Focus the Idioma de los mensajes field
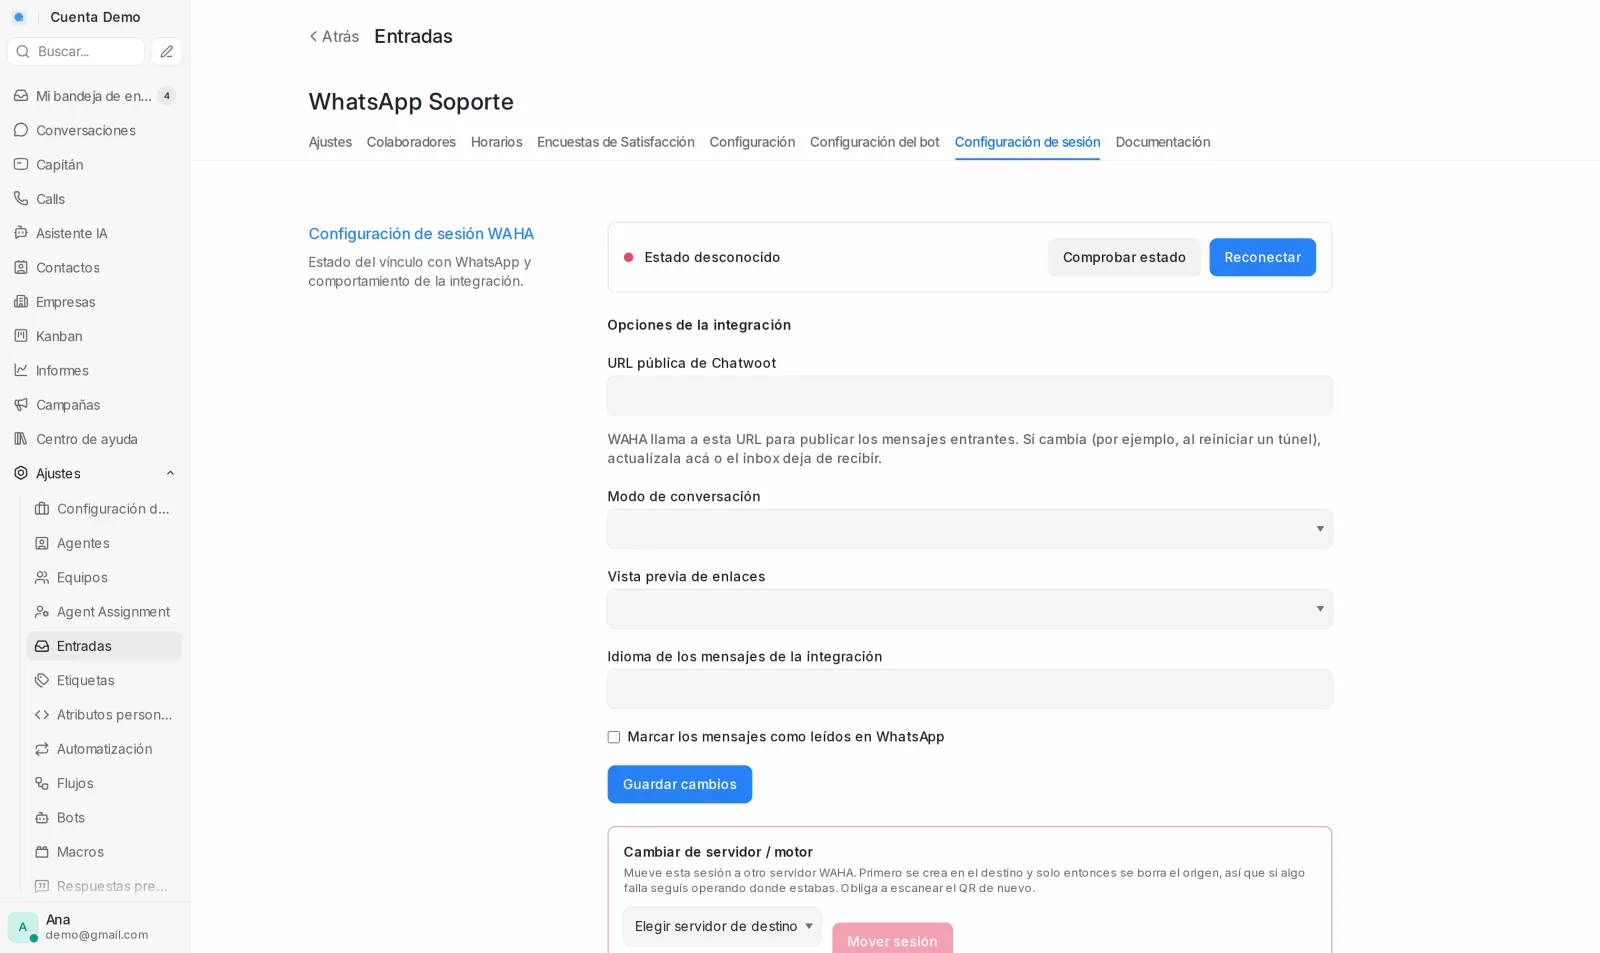Image resolution: width=1600 pixels, height=953 pixels. click(969, 689)
